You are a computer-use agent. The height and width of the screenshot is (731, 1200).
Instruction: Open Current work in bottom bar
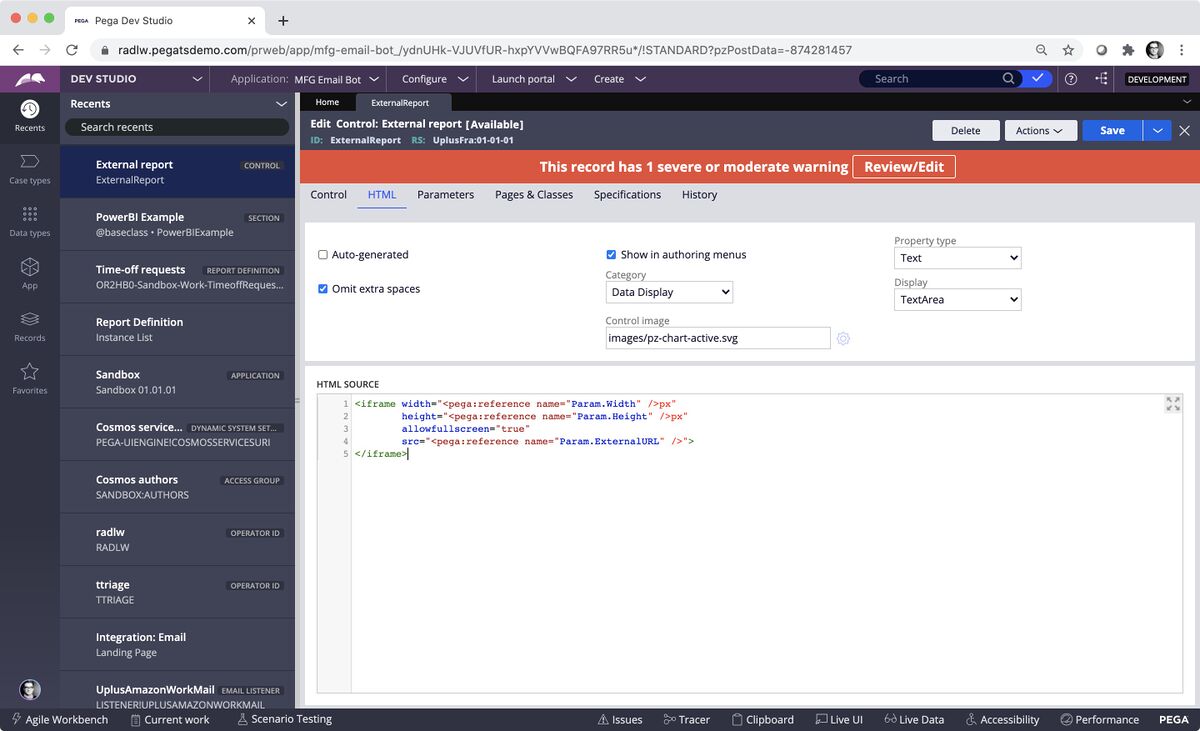coord(168,719)
